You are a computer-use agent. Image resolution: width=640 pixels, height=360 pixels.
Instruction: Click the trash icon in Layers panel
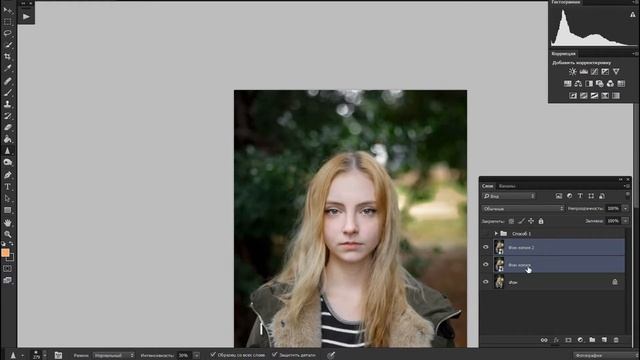pyautogui.click(x=616, y=340)
